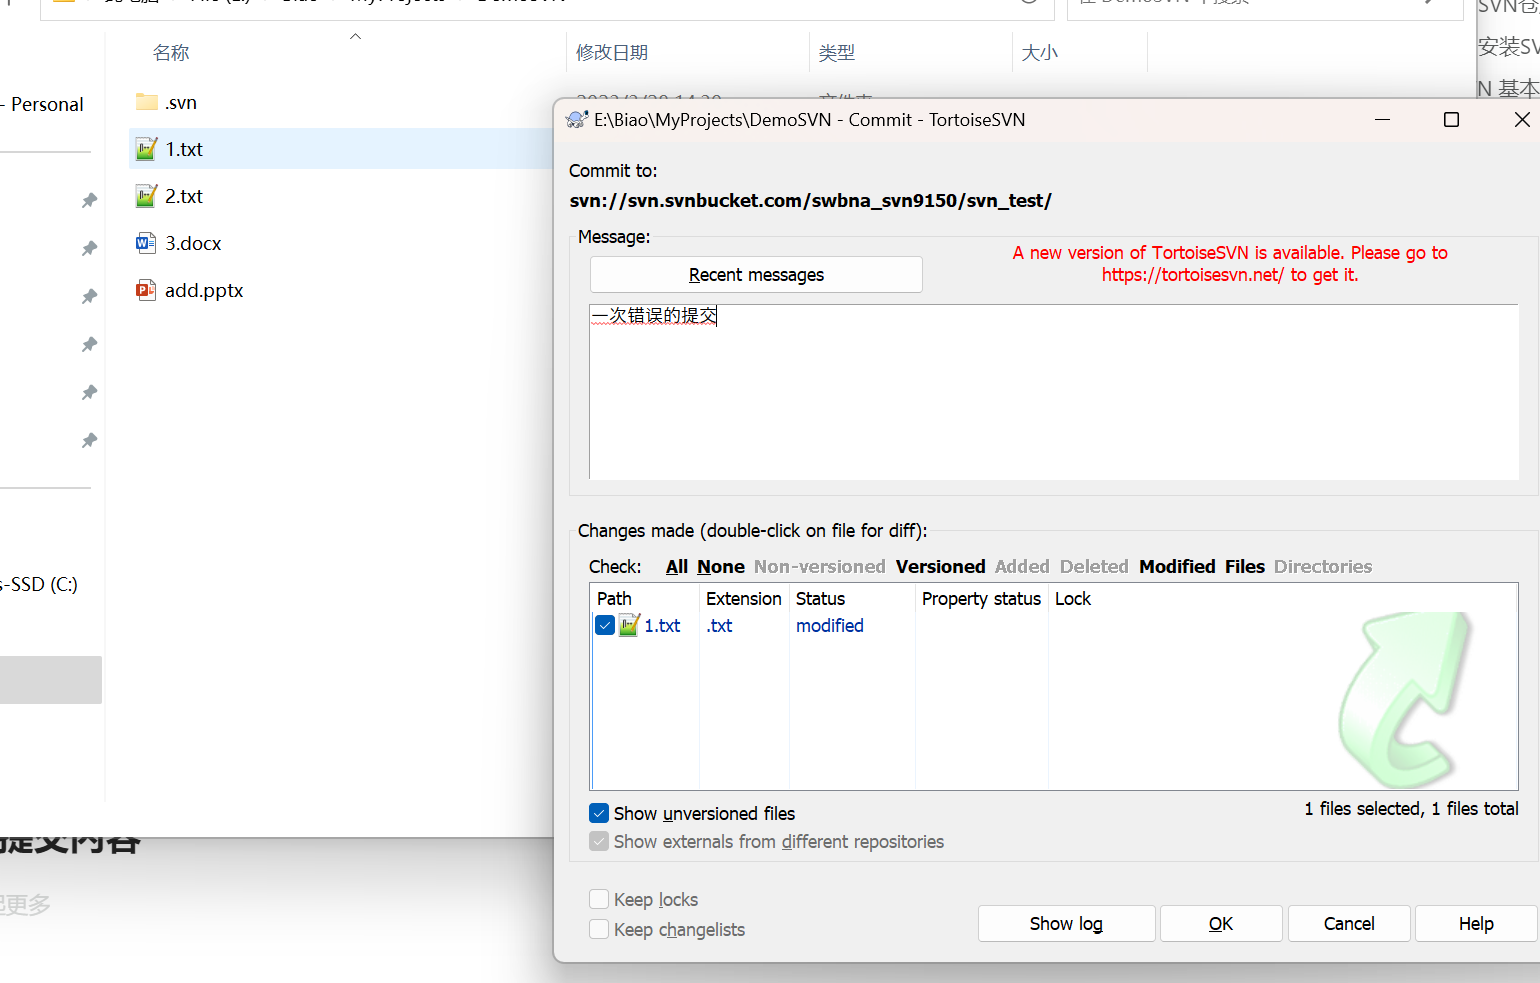The image size is (1540, 983).
Task: Select the 2.txt file icon in Explorer
Action: 147,196
